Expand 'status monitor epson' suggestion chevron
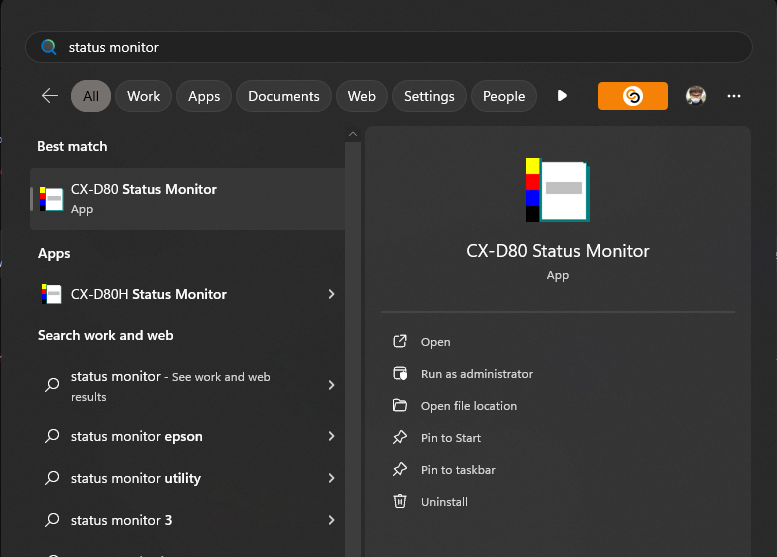777x557 pixels. point(332,436)
